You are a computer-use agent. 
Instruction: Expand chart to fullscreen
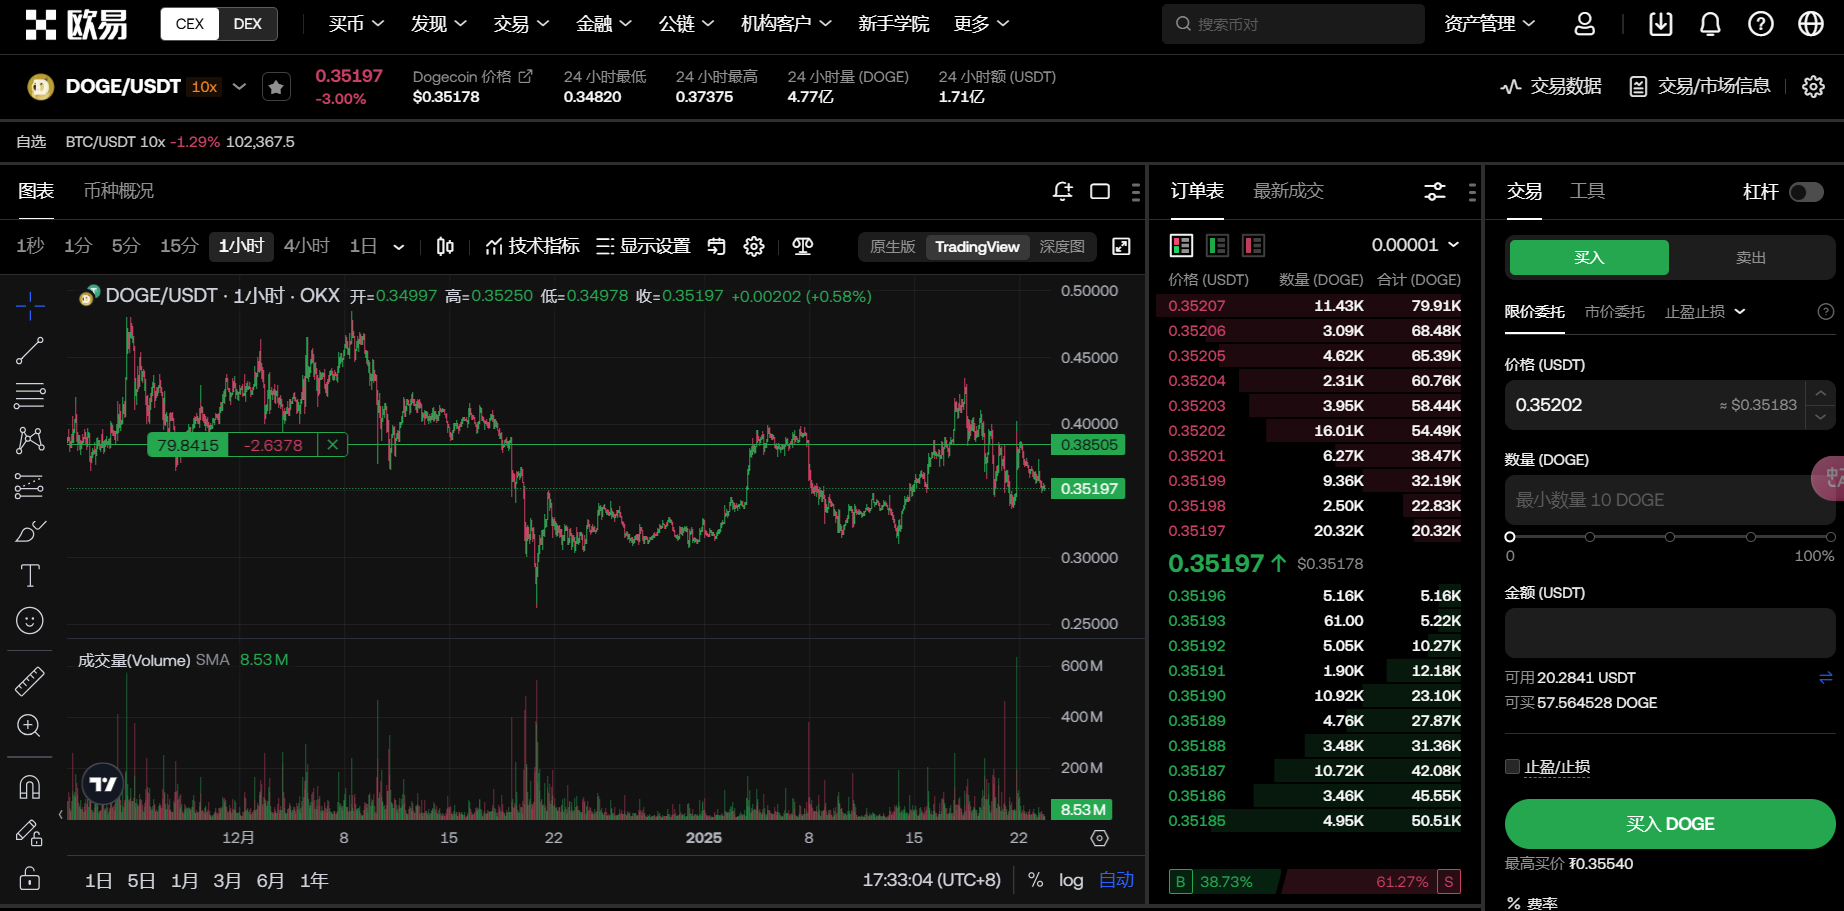(1121, 246)
